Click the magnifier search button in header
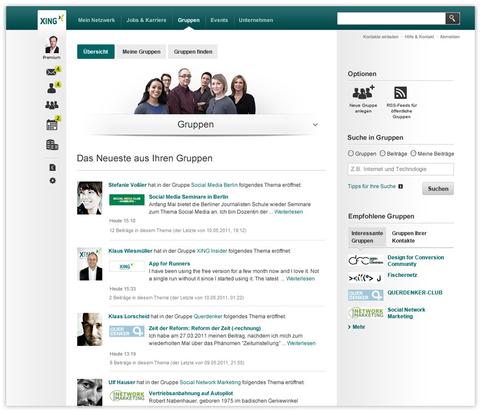Viewport: 480px width, 411px height. pos(452,18)
